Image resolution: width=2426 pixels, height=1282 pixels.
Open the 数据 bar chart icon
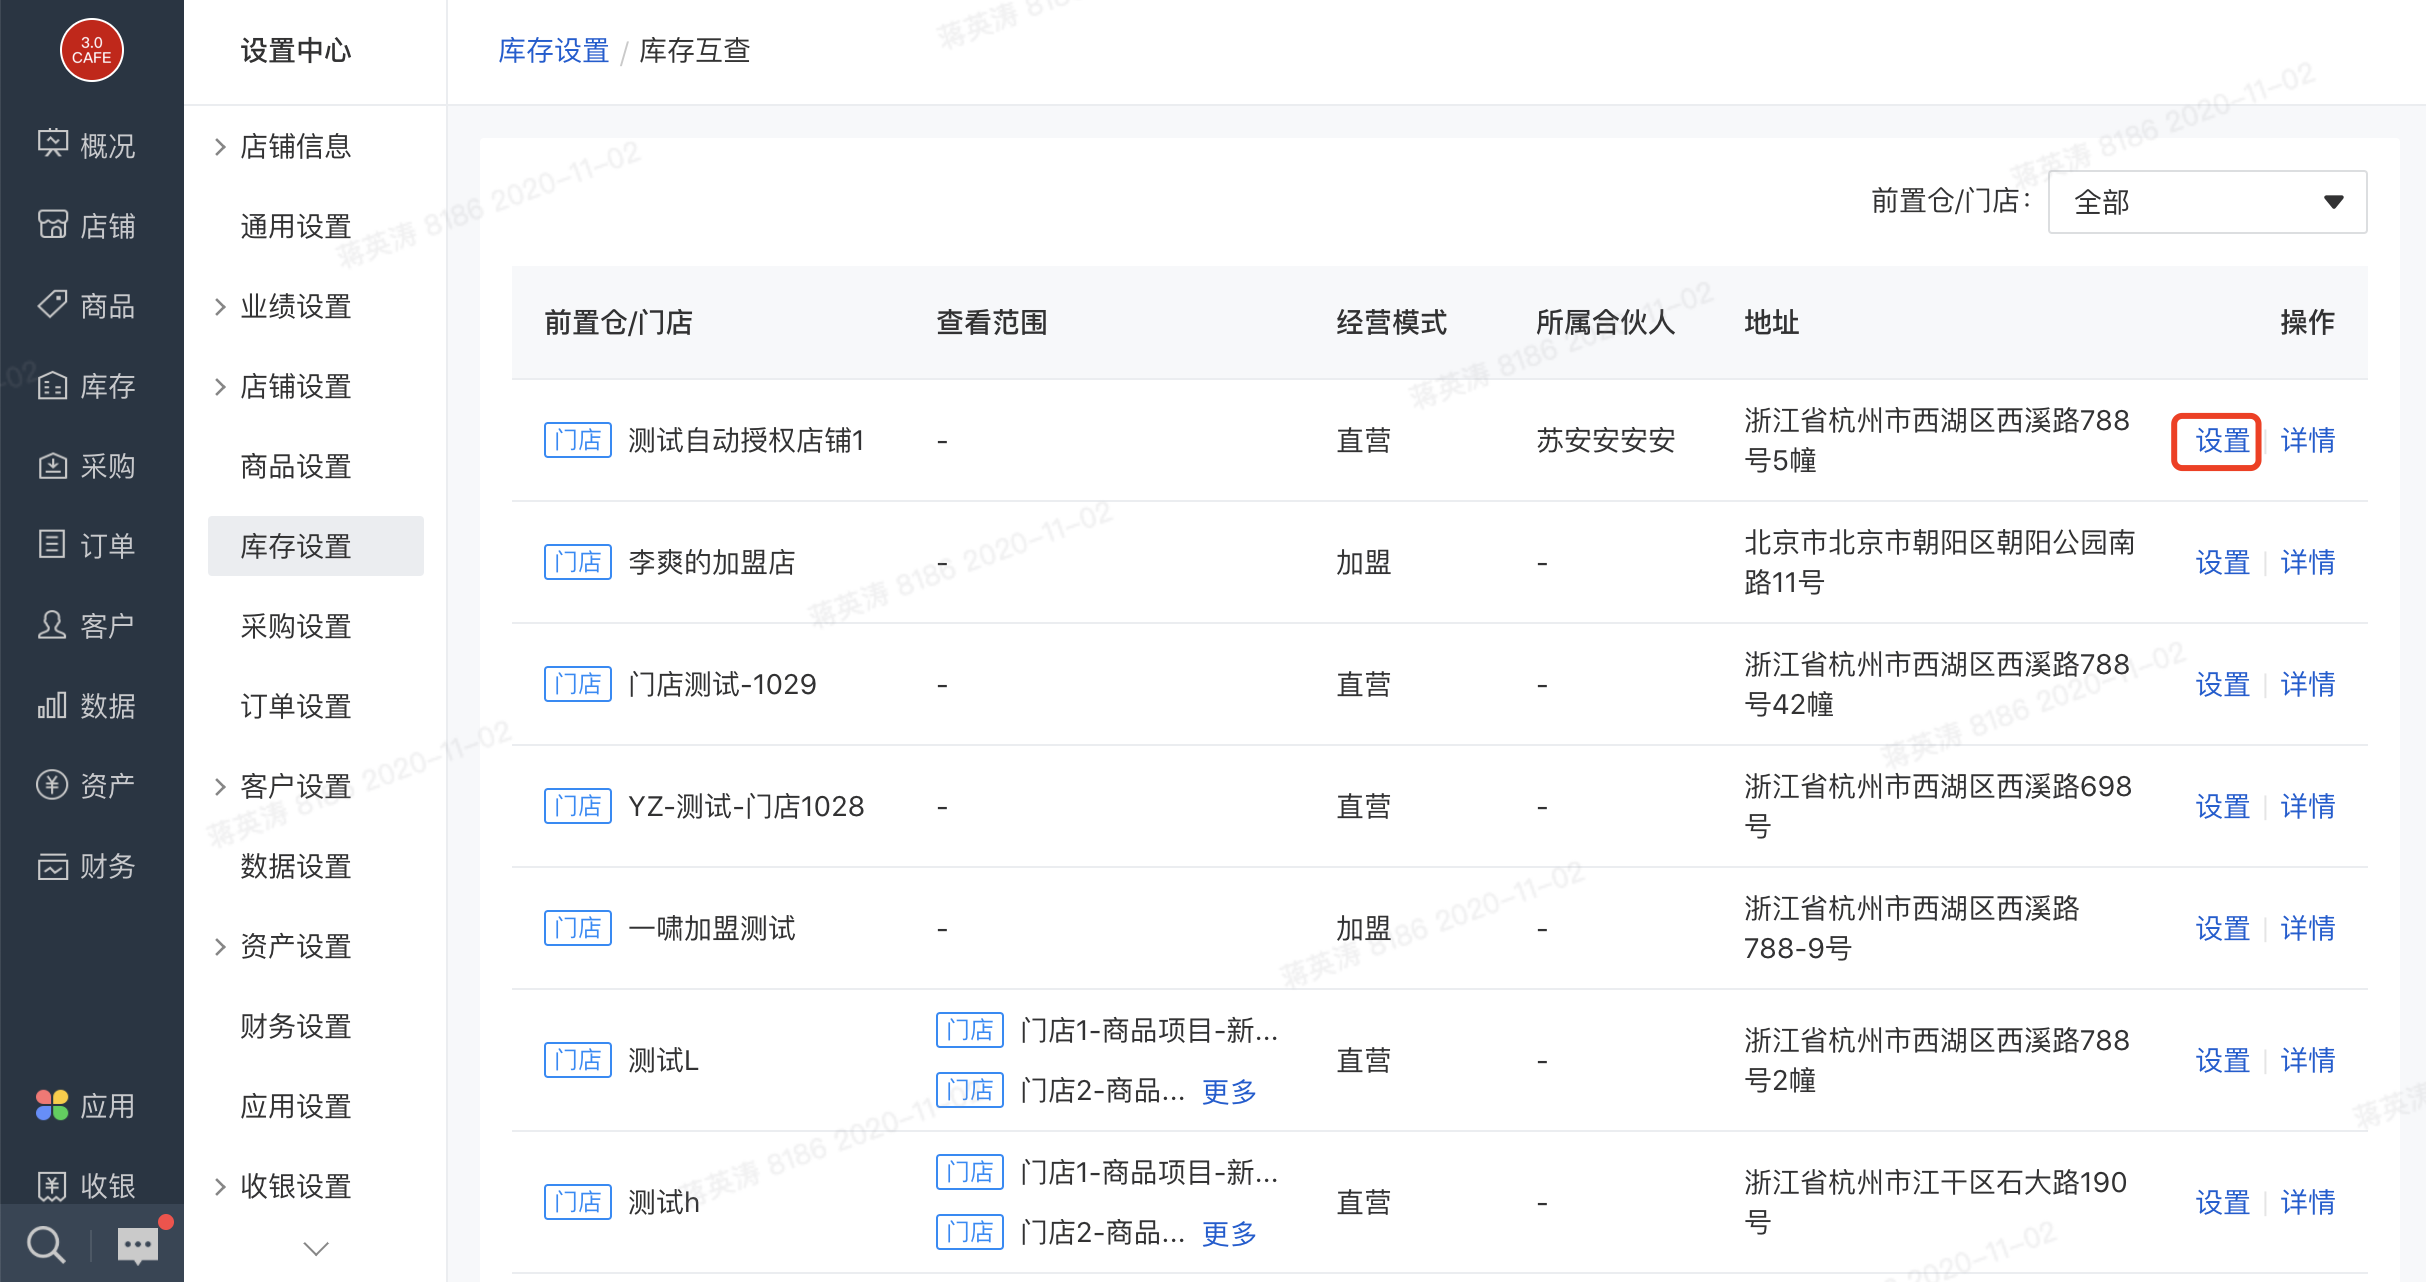(x=53, y=706)
